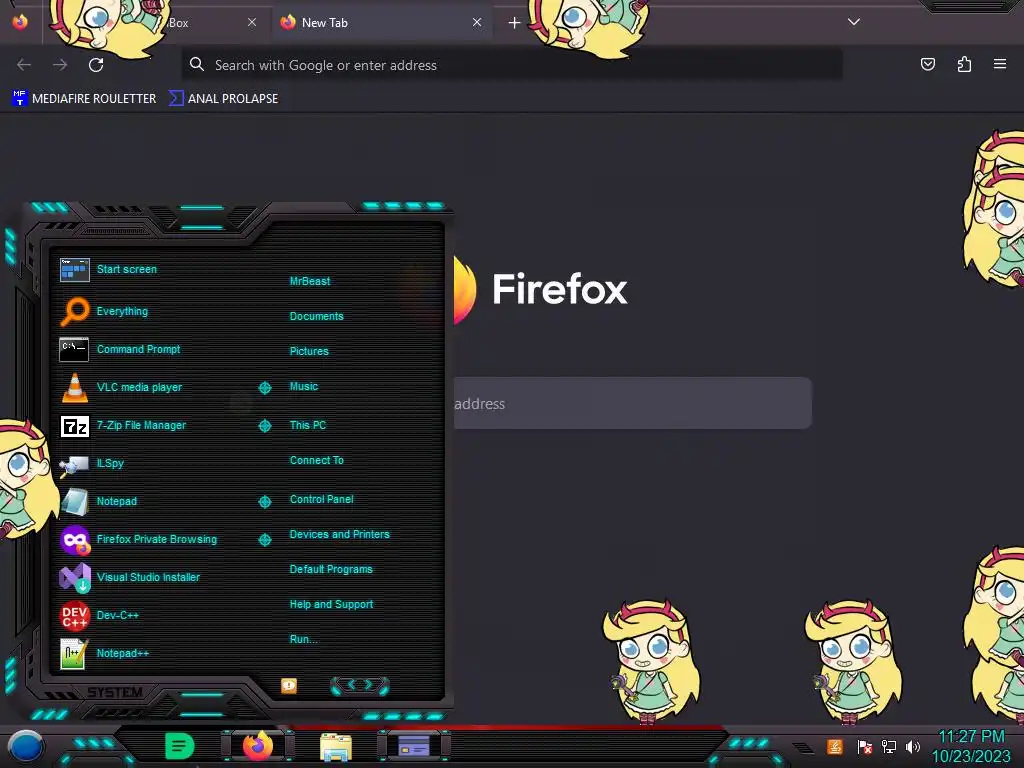1024x768 pixels.
Task: Switch to the New Tab tab
Action: pos(382,23)
